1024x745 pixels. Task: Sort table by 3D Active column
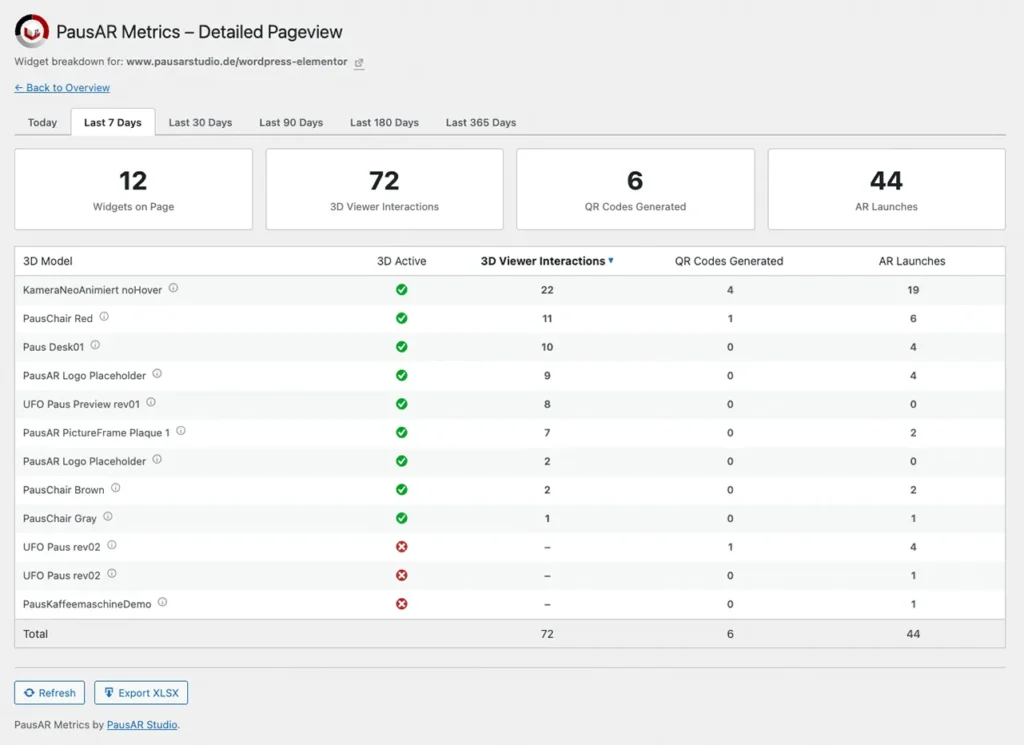pyautogui.click(x=402, y=261)
